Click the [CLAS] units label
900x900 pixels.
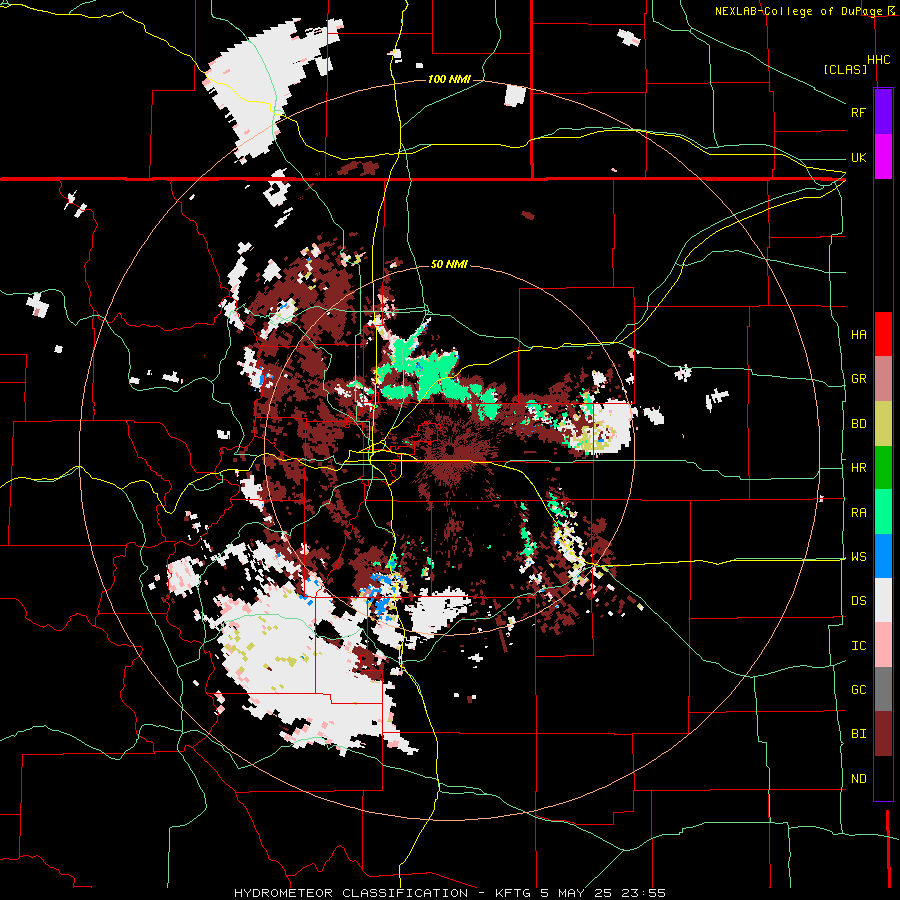845,69
